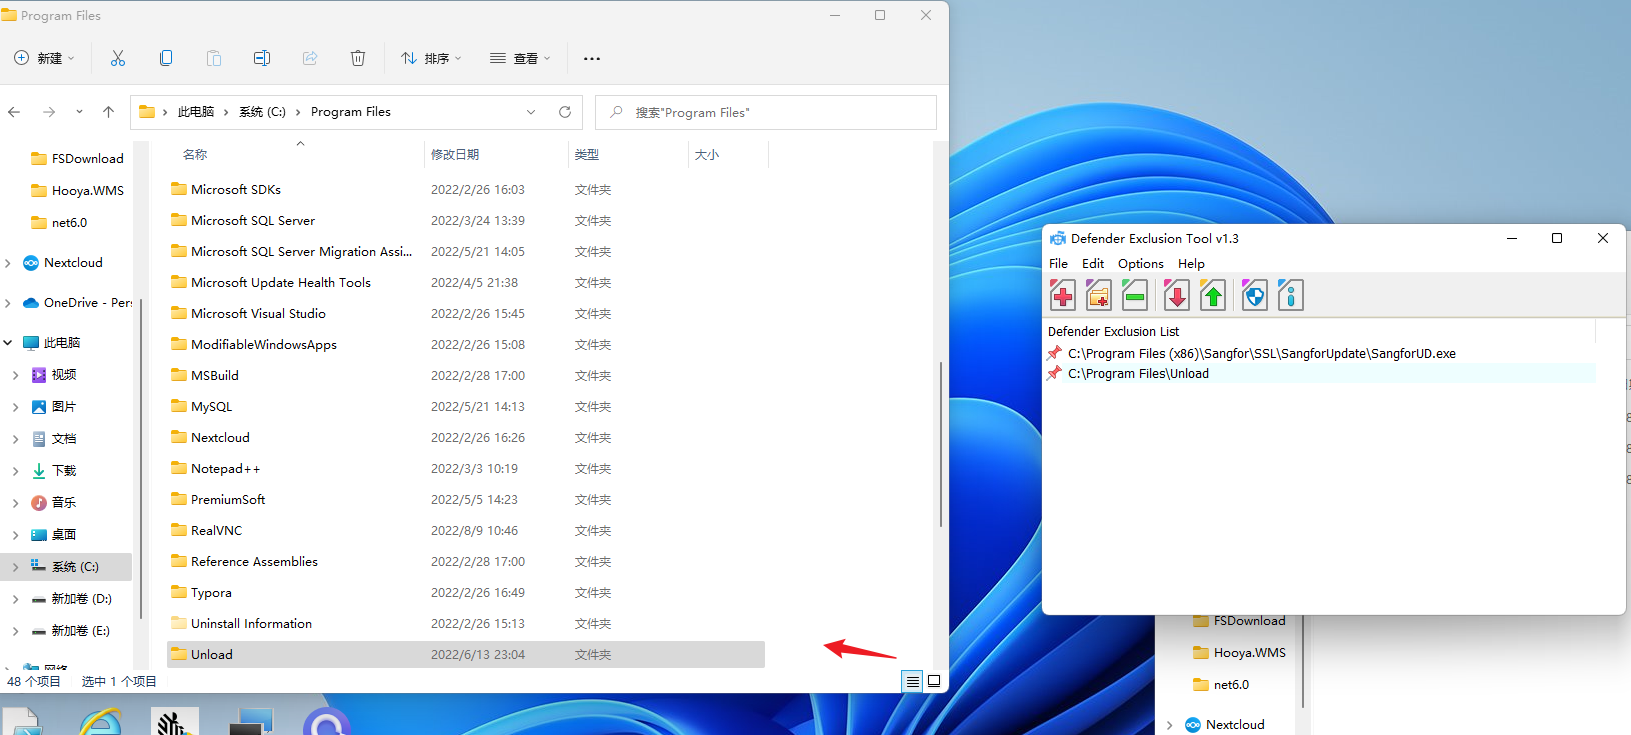Open the Options menu
The image size is (1631, 735).
tap(1140, 264)
